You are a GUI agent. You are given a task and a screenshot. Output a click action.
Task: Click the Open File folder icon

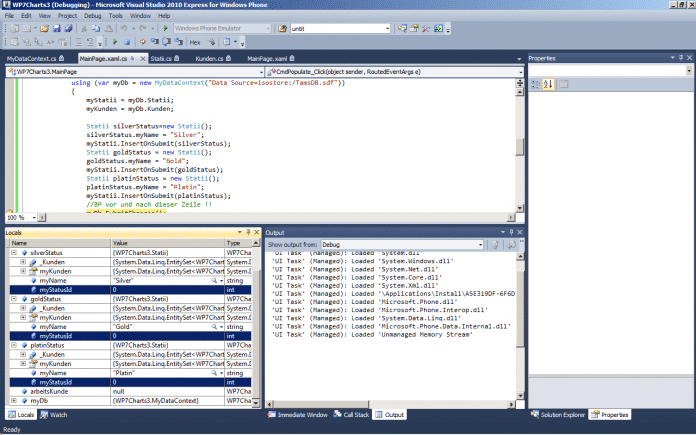44,28
